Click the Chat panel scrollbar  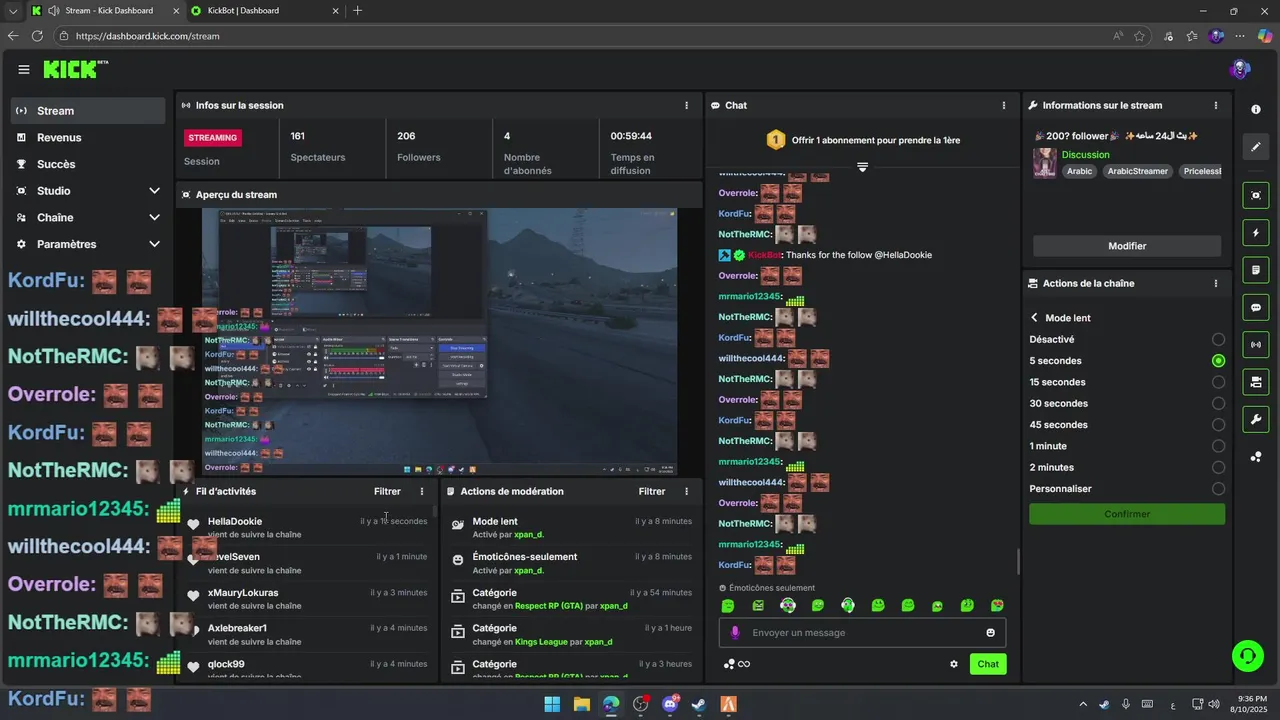(1018, 561)
